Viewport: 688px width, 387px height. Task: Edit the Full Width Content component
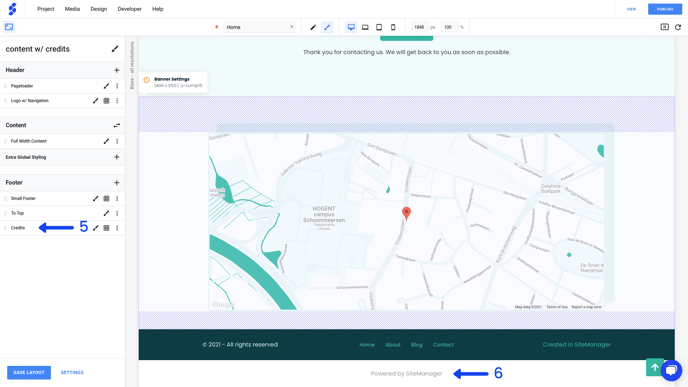click(106, 141)
